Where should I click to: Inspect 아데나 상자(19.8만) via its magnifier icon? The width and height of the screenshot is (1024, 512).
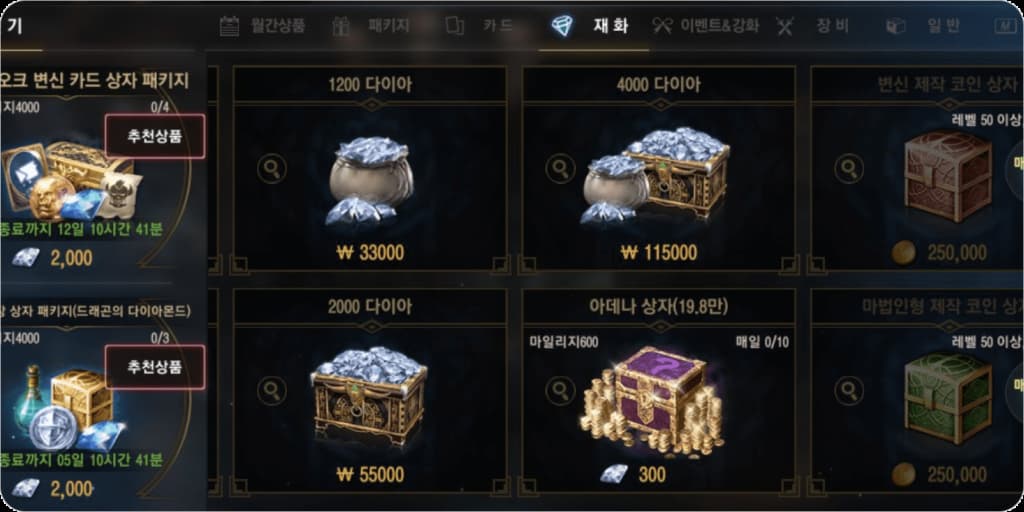pyautogui.click(x=559, y=391)
